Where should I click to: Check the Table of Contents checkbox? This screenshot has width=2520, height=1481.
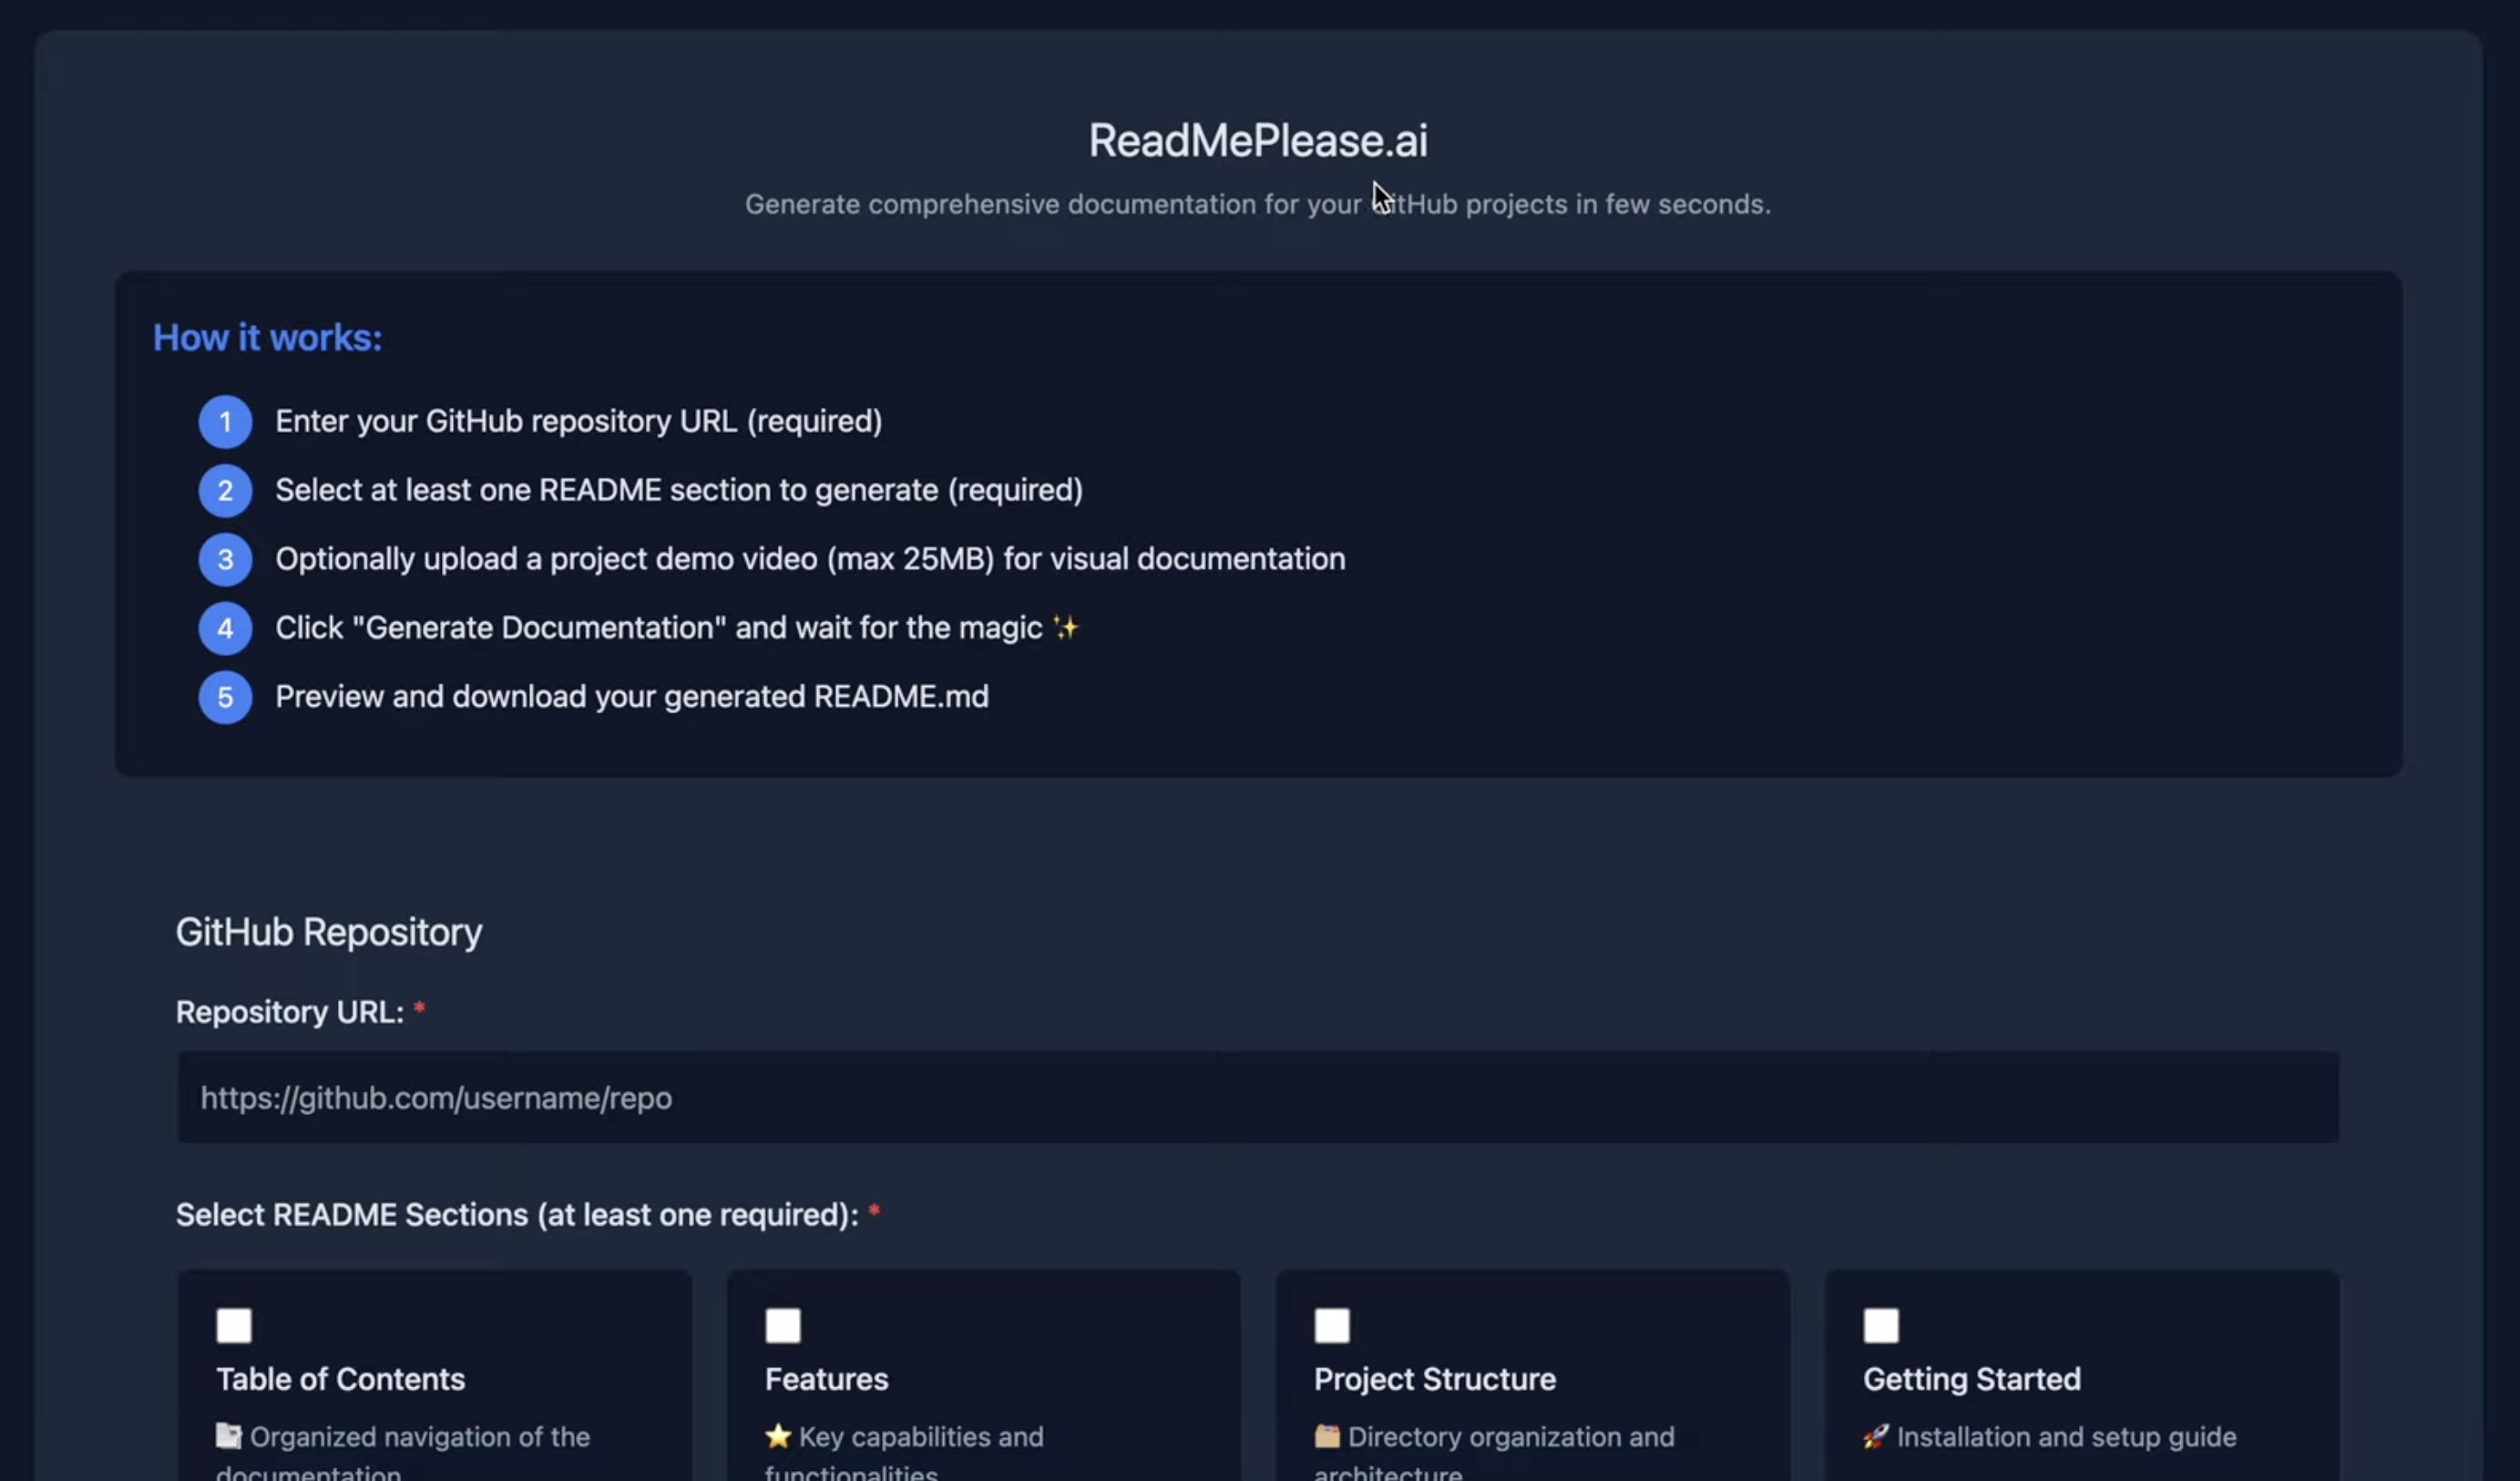coord(234,1326)
